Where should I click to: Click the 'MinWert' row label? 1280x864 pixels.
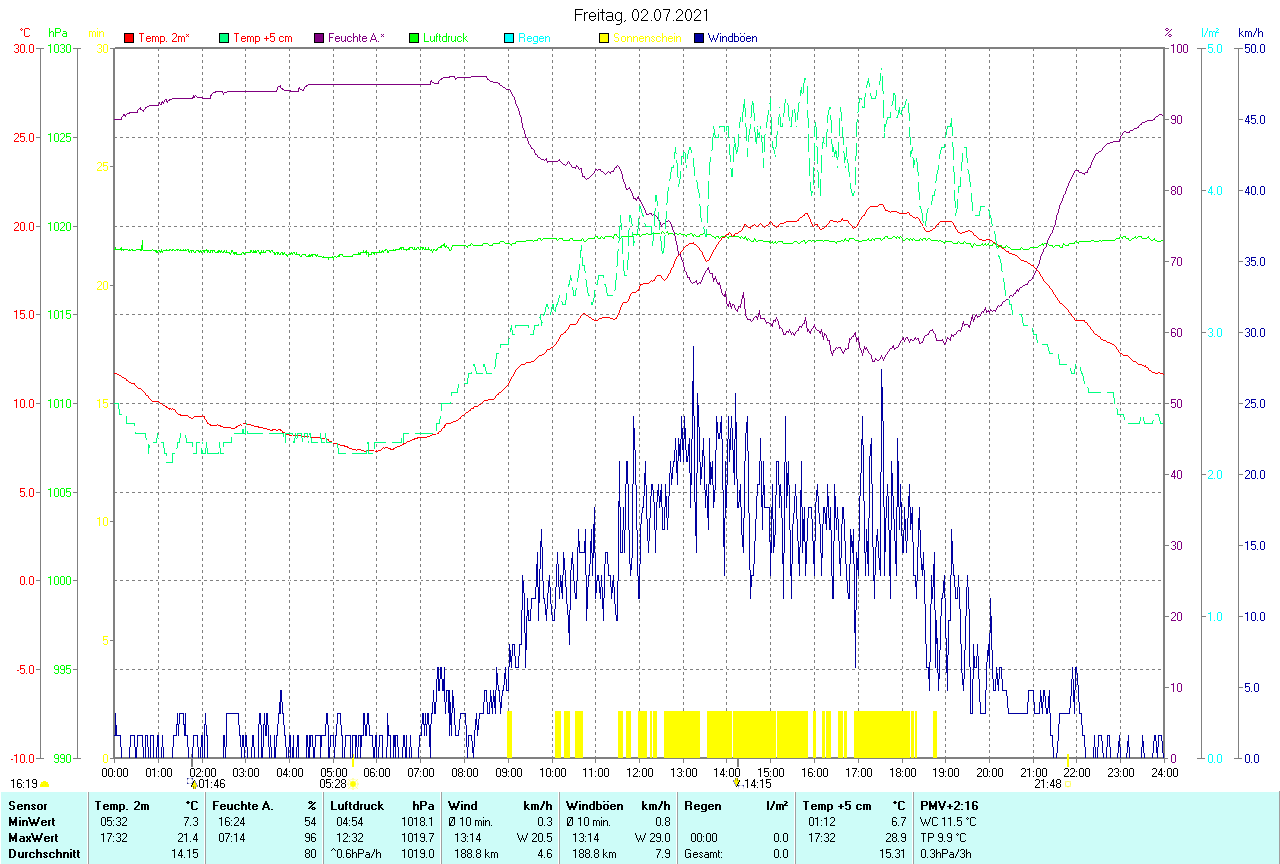(x=31, y=821)
